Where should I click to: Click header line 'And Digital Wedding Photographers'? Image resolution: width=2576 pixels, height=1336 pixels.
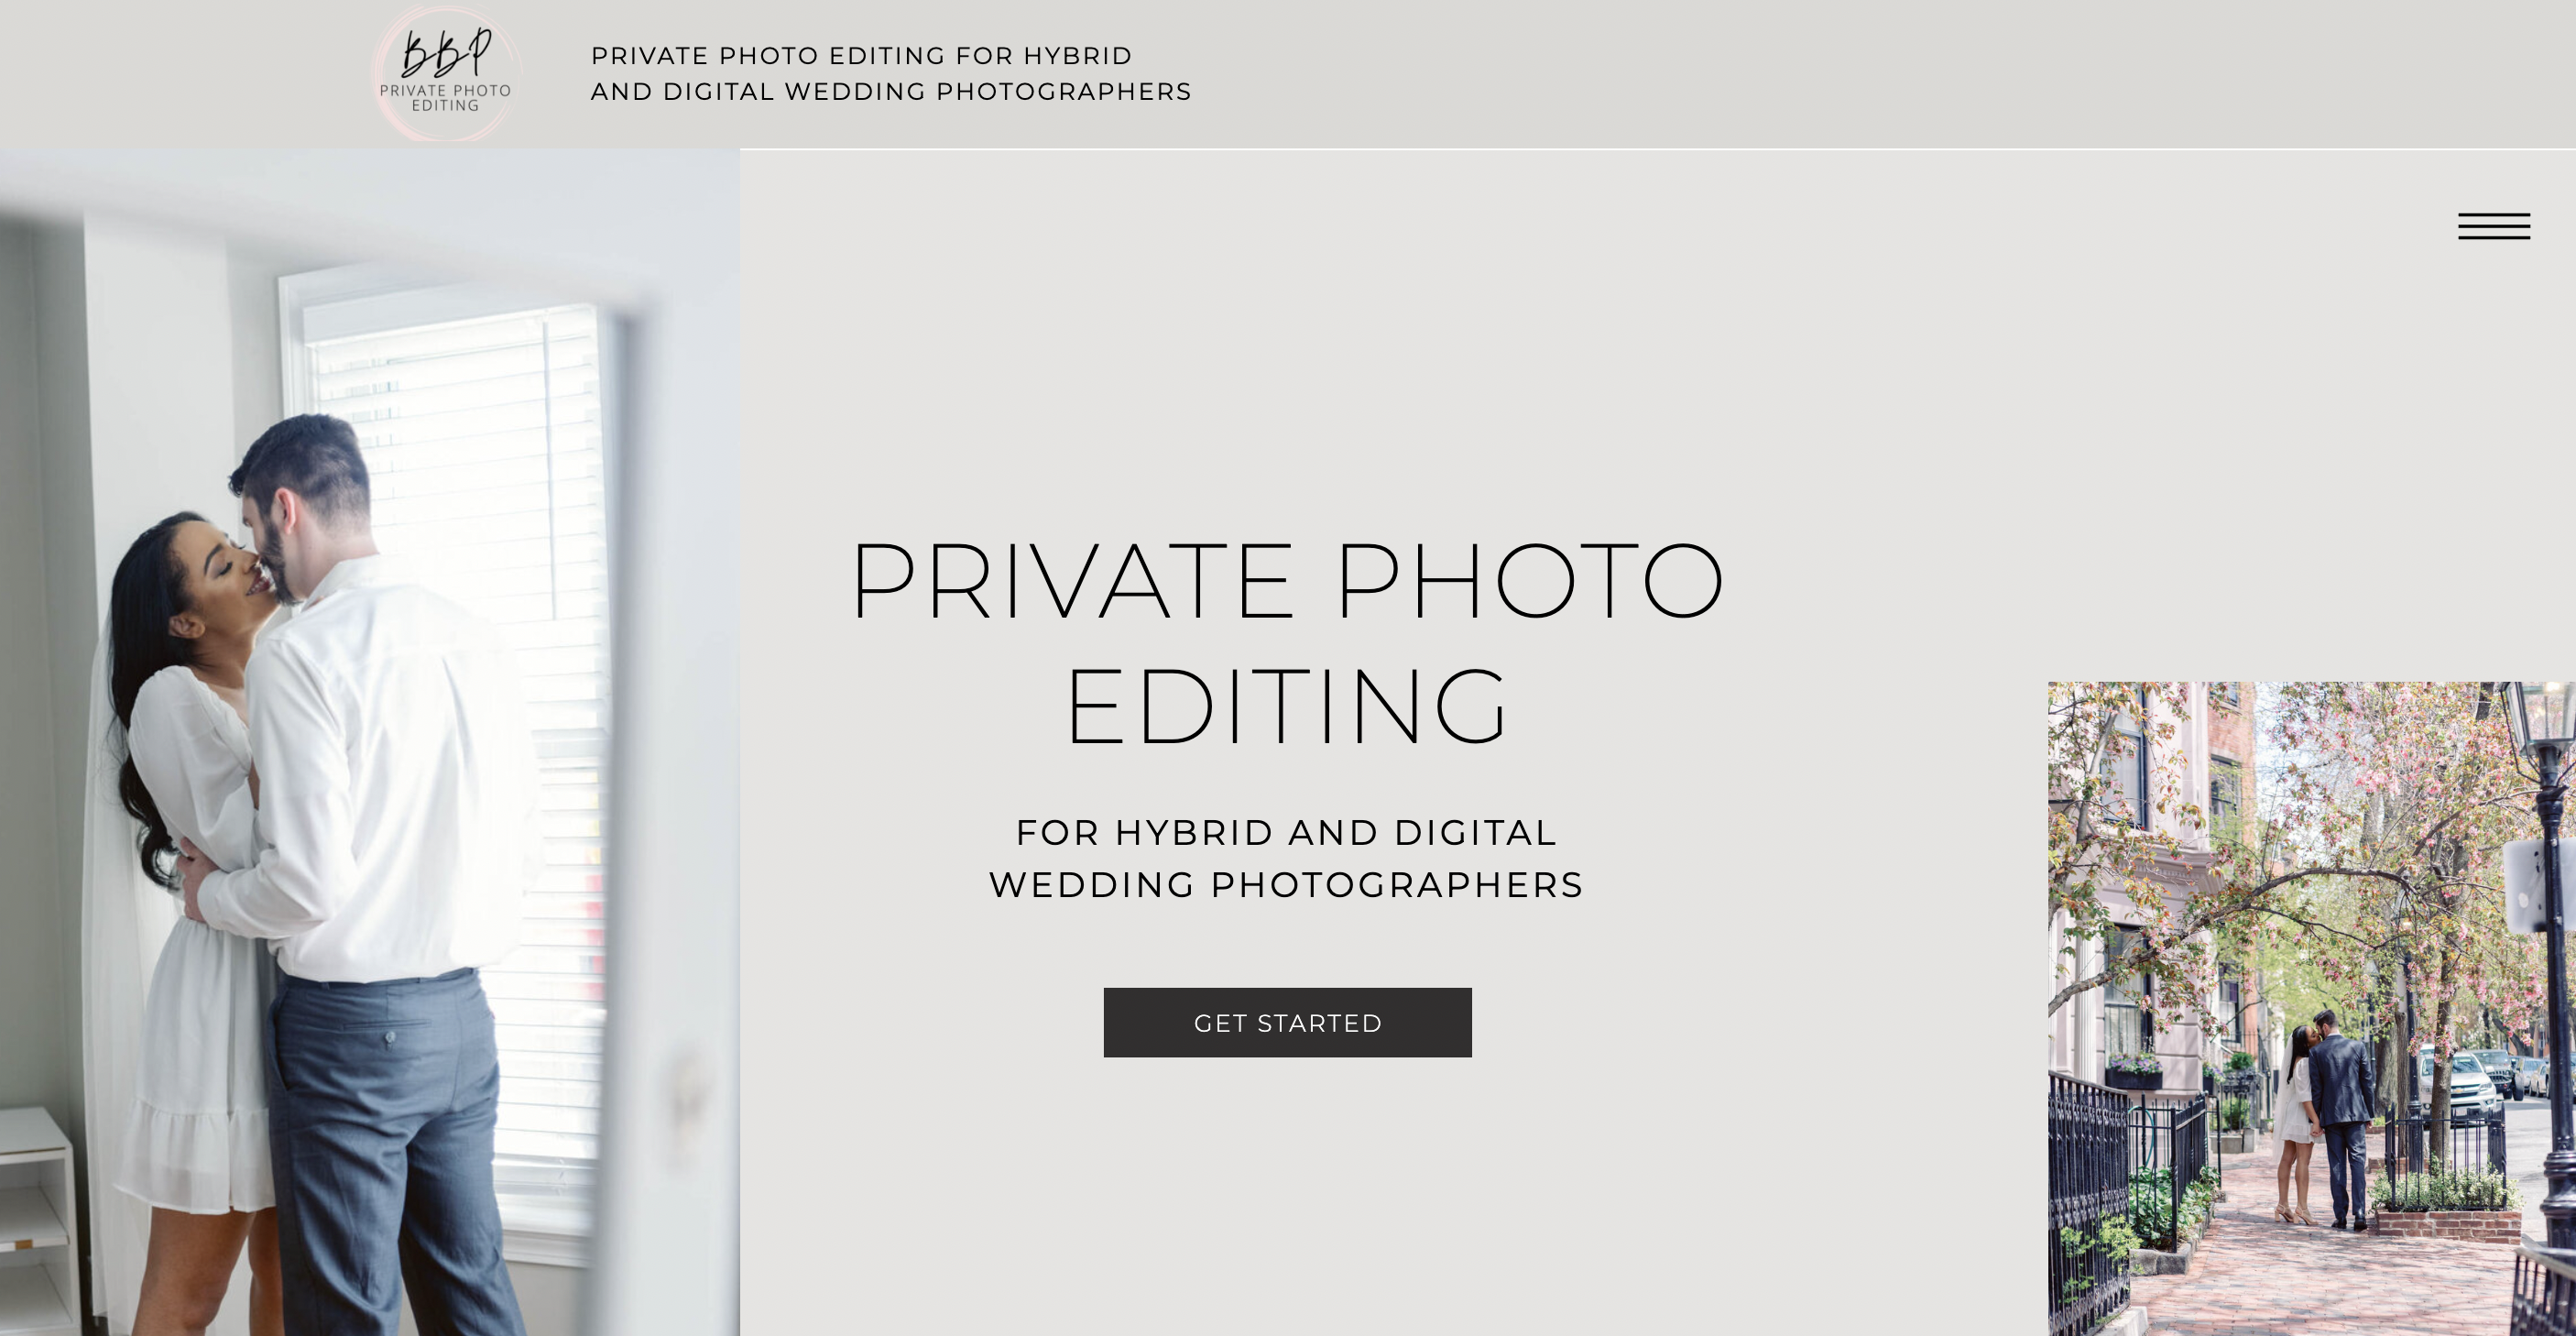click(x=891, y=92)
